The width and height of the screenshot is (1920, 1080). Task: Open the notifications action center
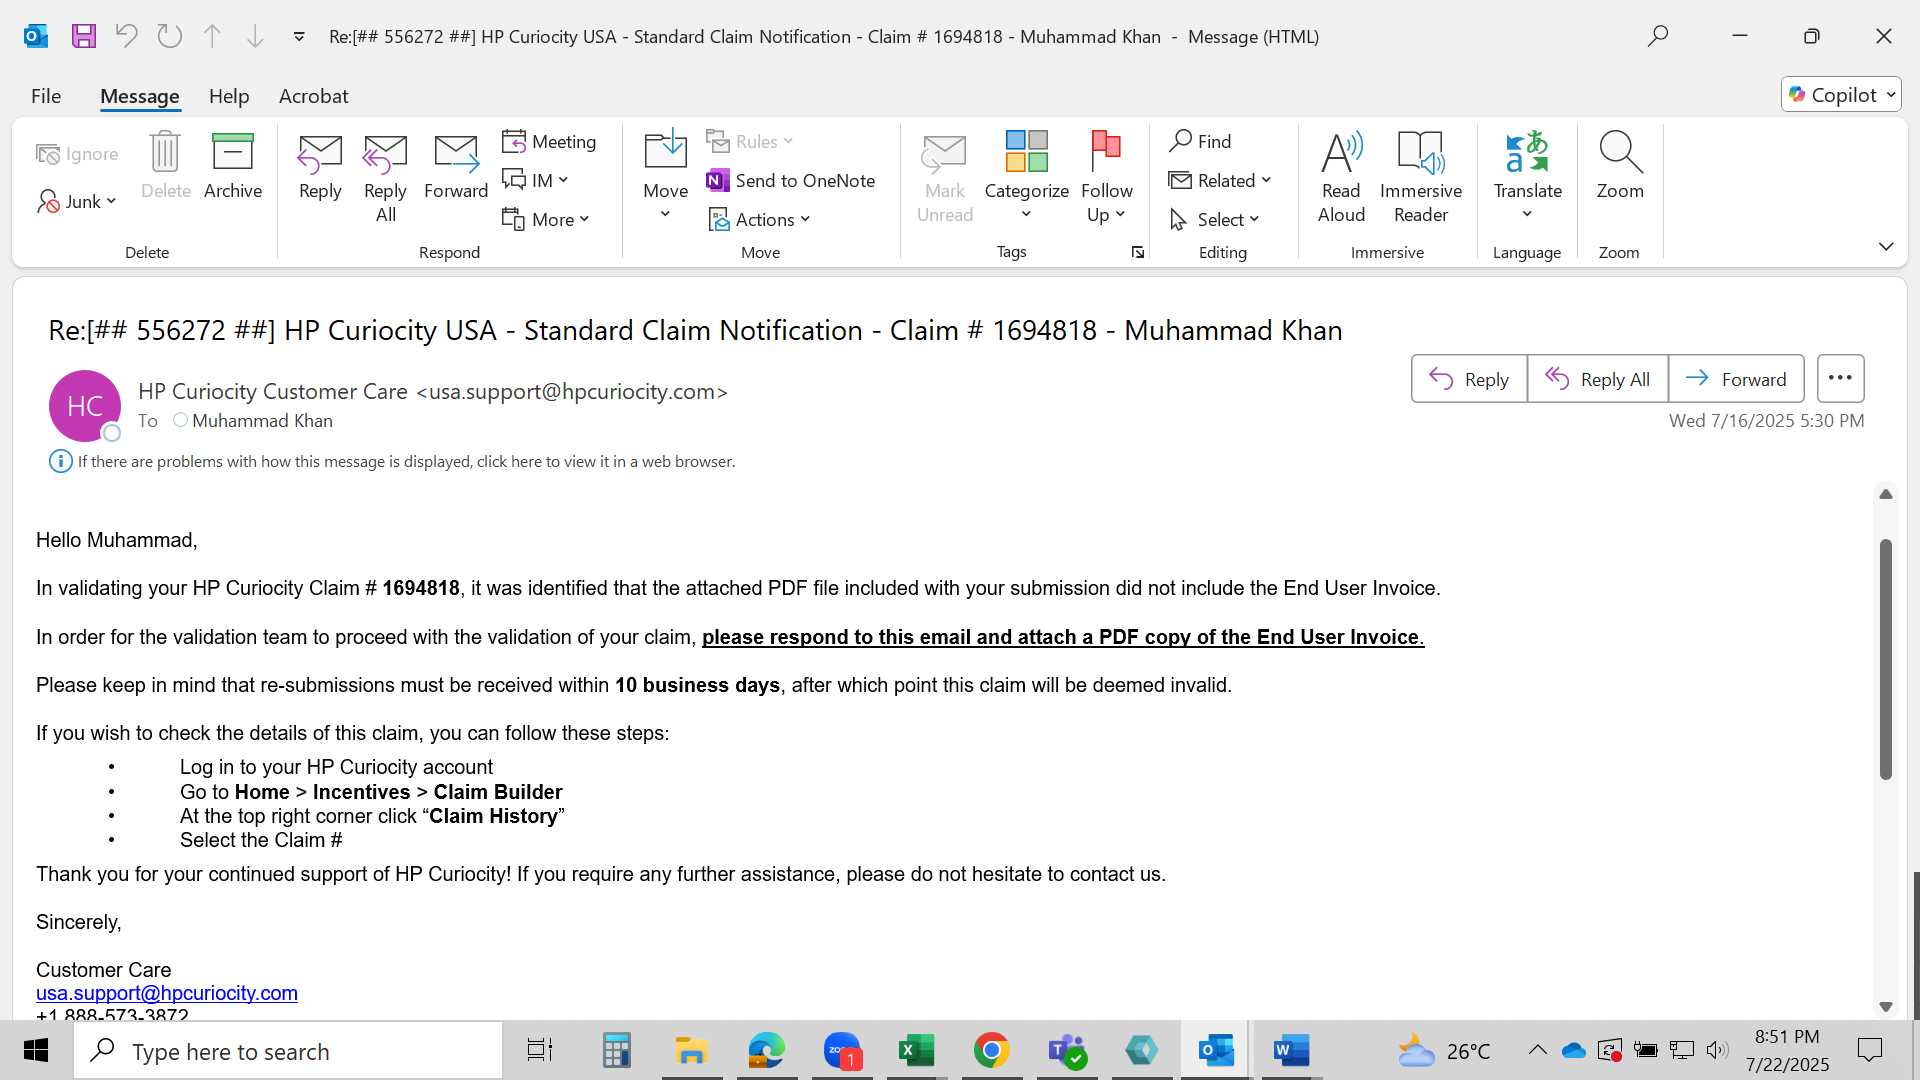point(1869,1050)
